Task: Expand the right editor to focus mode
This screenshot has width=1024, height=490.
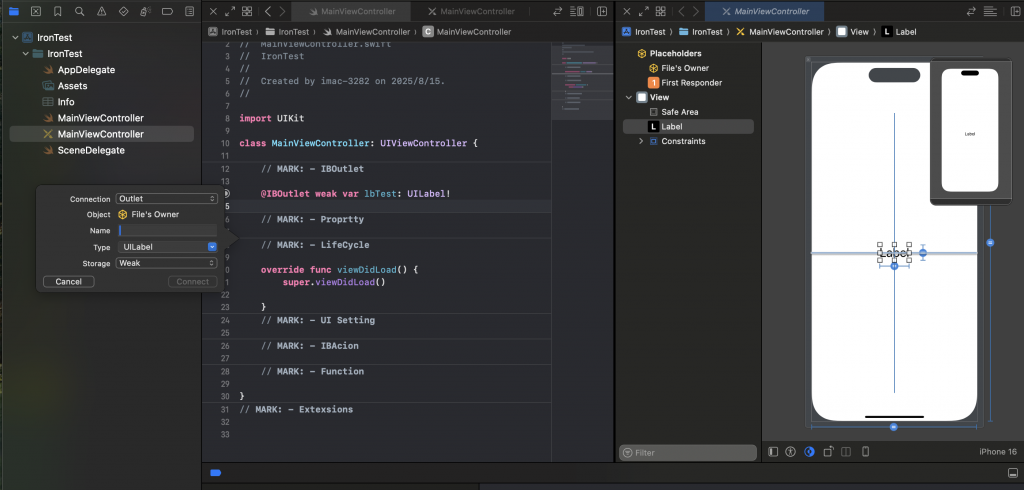Action: pos(644,11)
